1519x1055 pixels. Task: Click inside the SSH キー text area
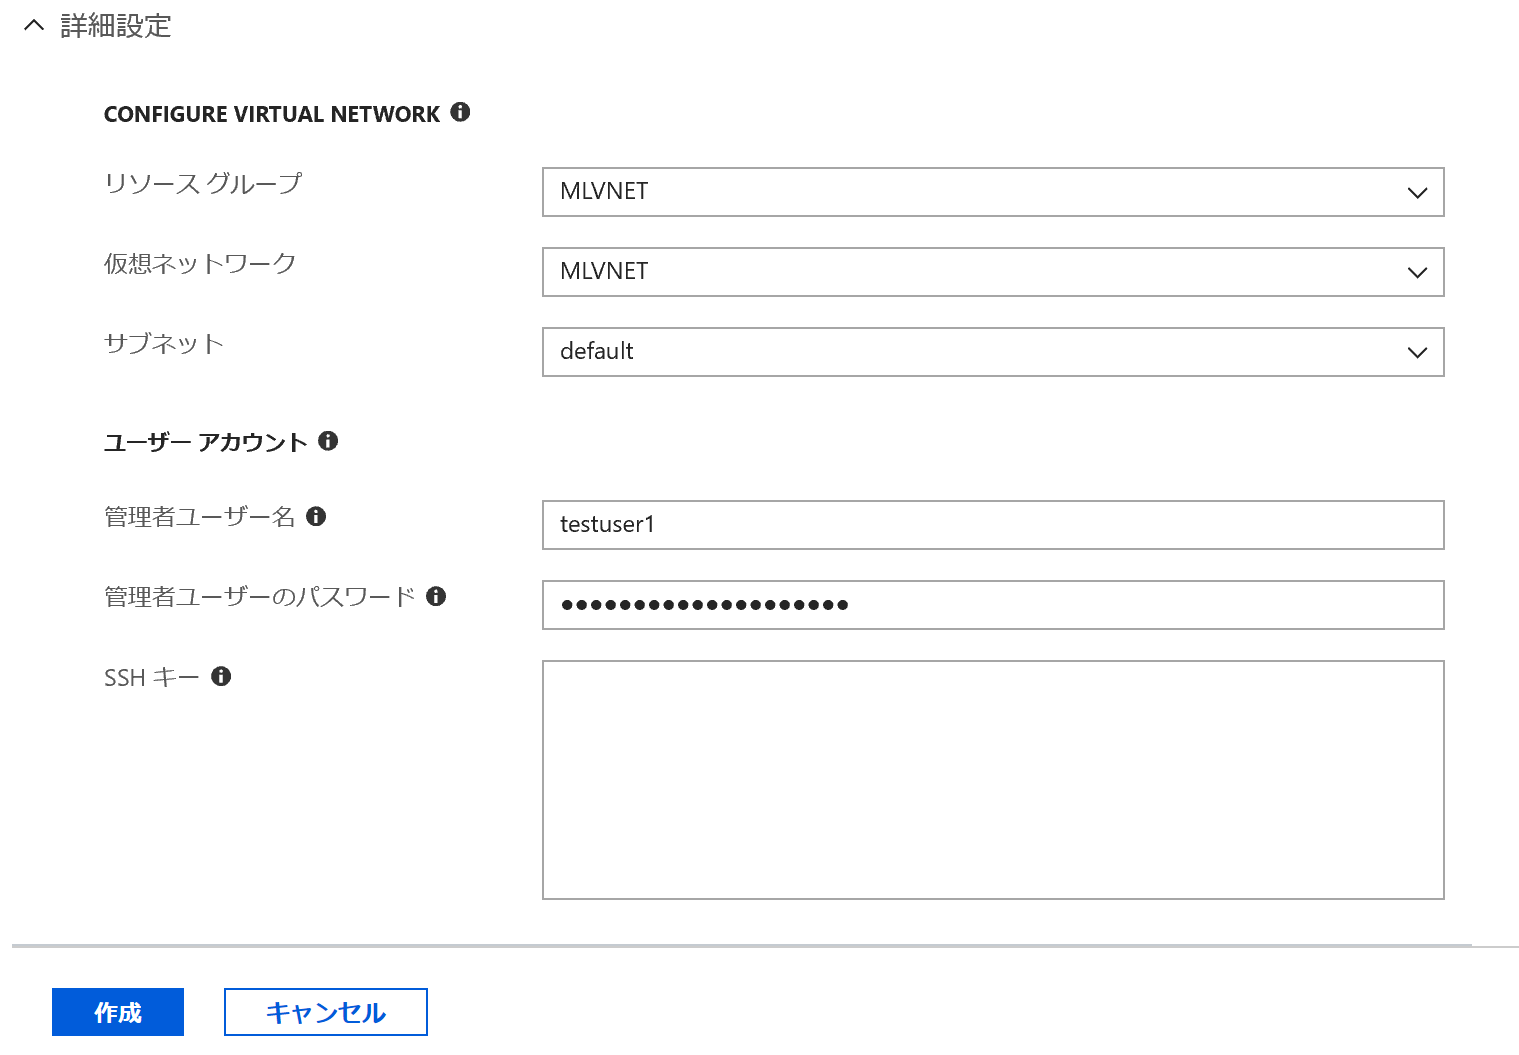(993, 780)
